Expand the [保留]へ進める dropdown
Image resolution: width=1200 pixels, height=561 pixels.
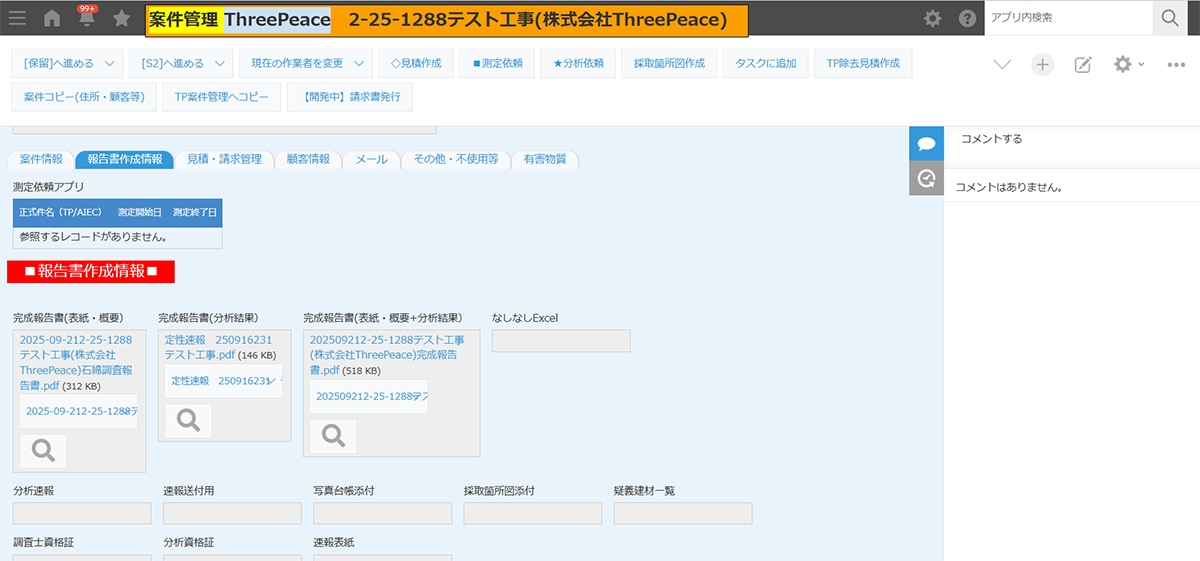[x=68, y=63]
